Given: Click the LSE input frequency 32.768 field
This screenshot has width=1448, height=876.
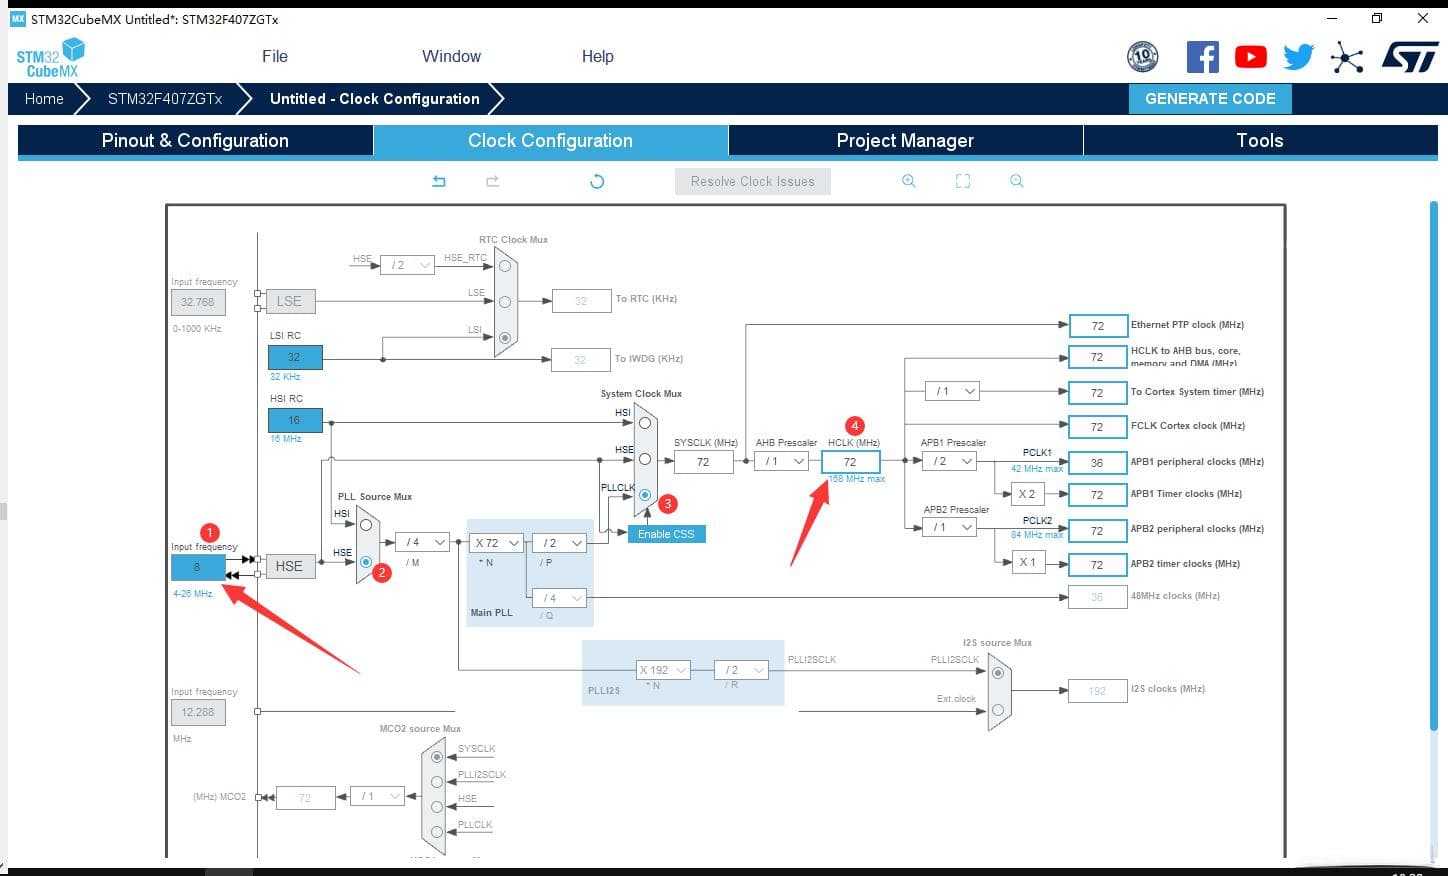Looking at the screenshot, I should [198, 302].
